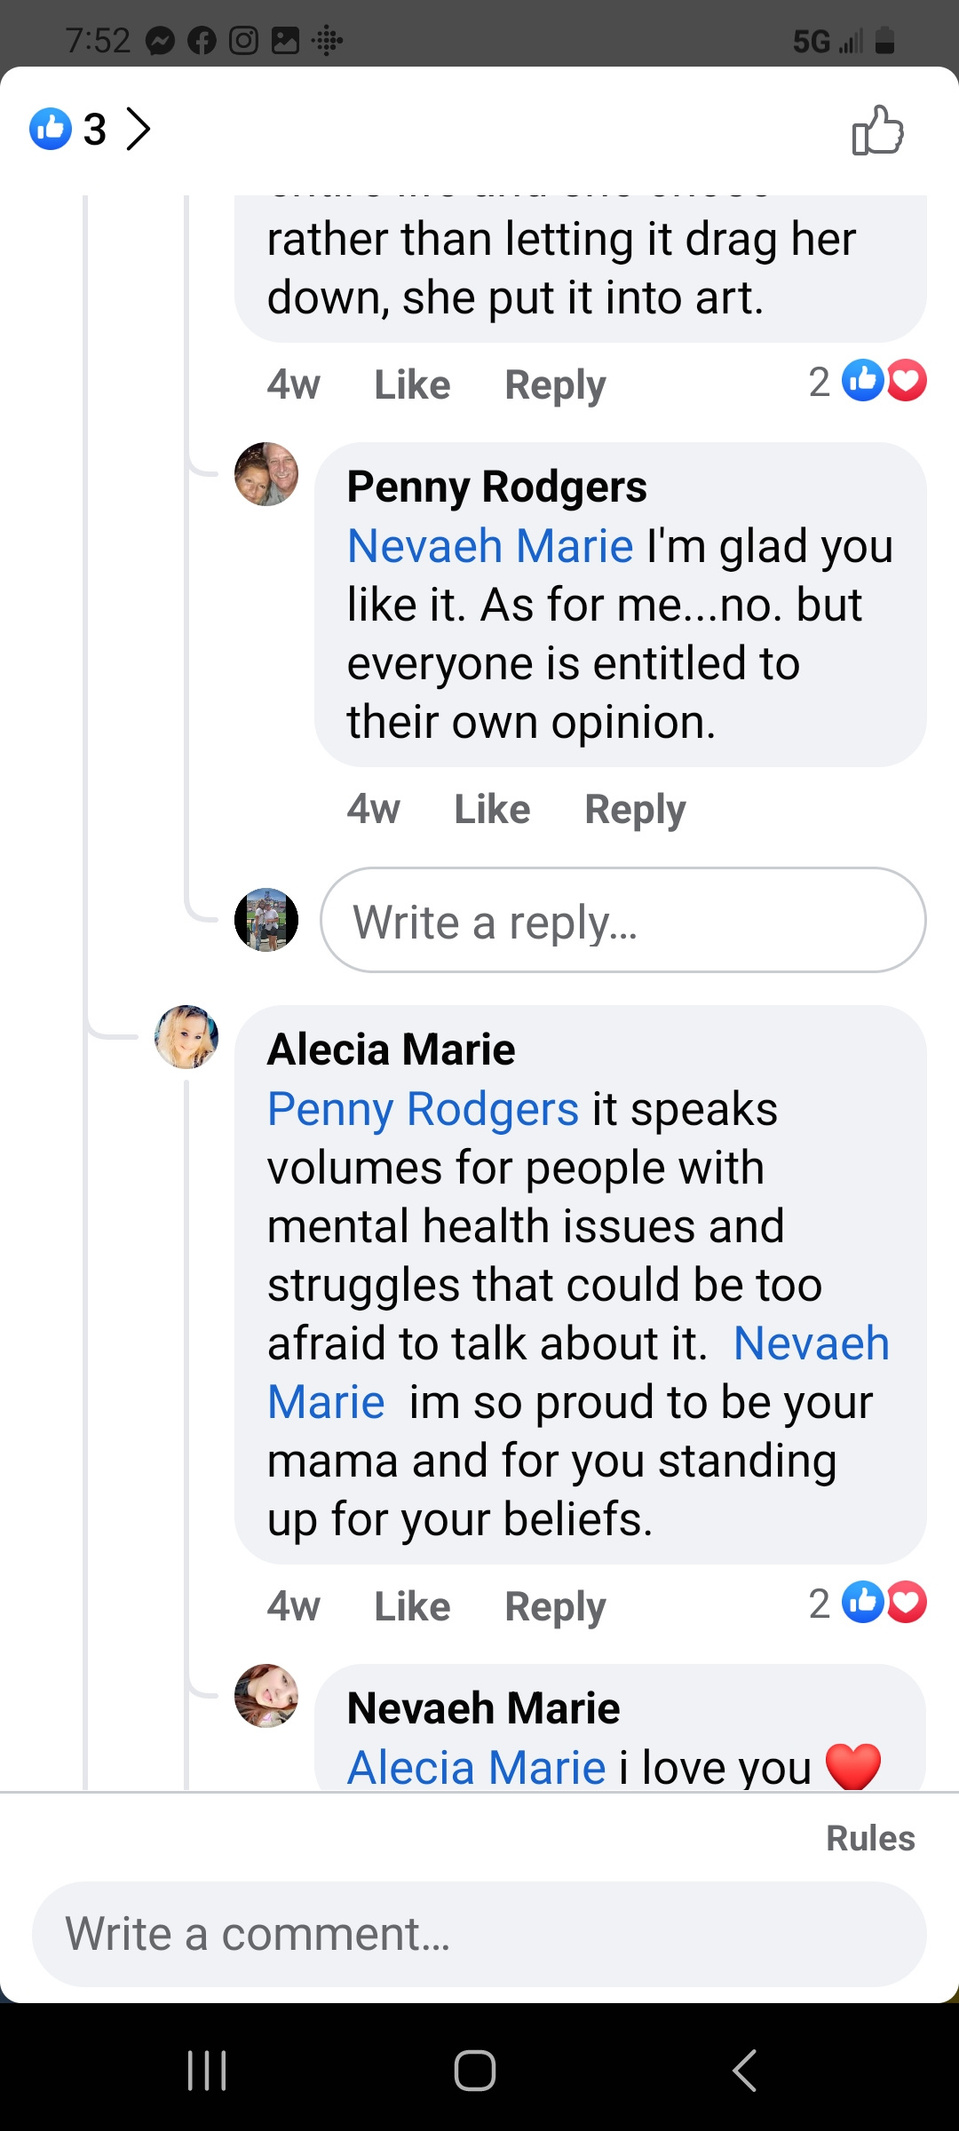Expand reactions with the chevron beside 3
Screen dimensions: 959x2131
138,129
